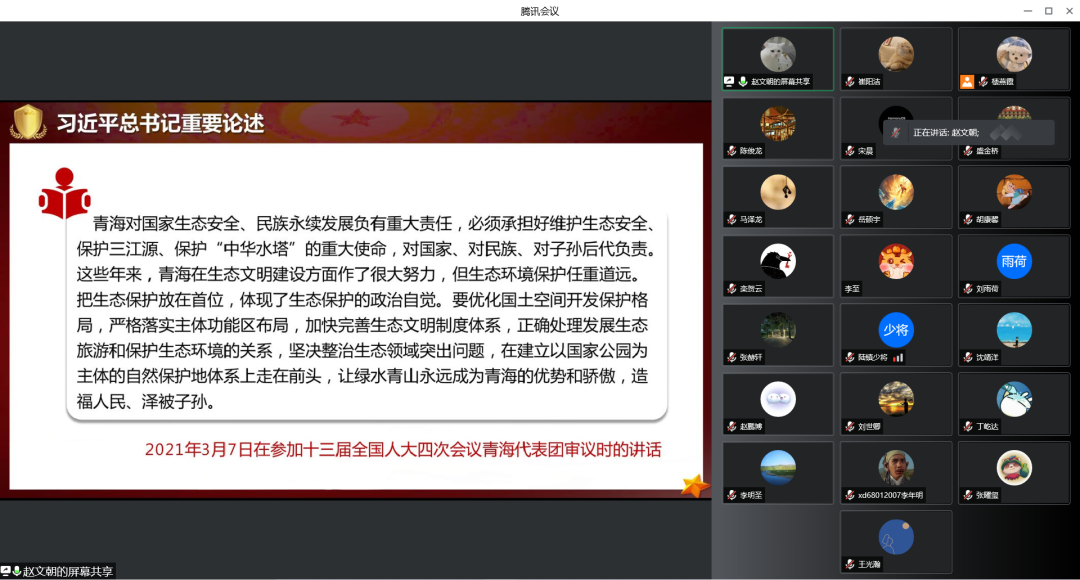The image size is (1080, 580).
Task: Click the muted microphone icon beside 崔阳洁
Action: point(850,82)
